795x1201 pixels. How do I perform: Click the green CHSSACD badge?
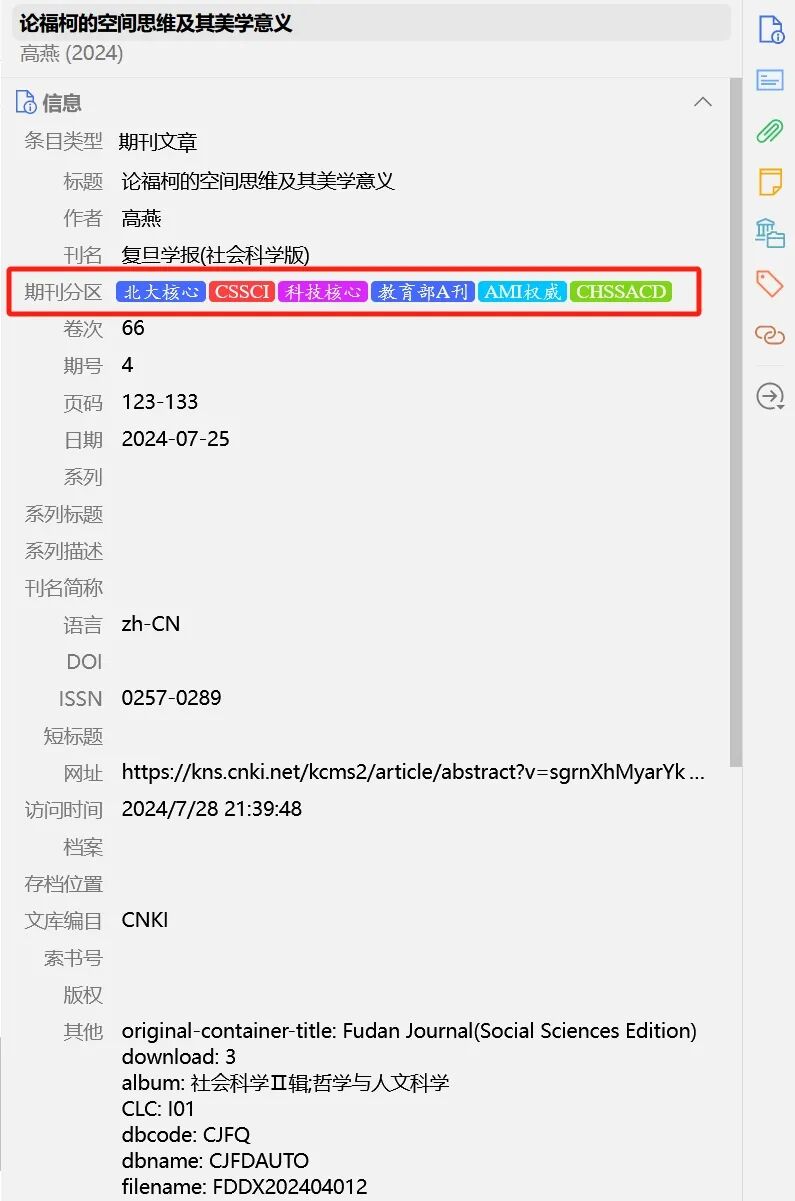pyautogui.click(x=621, y=292)
